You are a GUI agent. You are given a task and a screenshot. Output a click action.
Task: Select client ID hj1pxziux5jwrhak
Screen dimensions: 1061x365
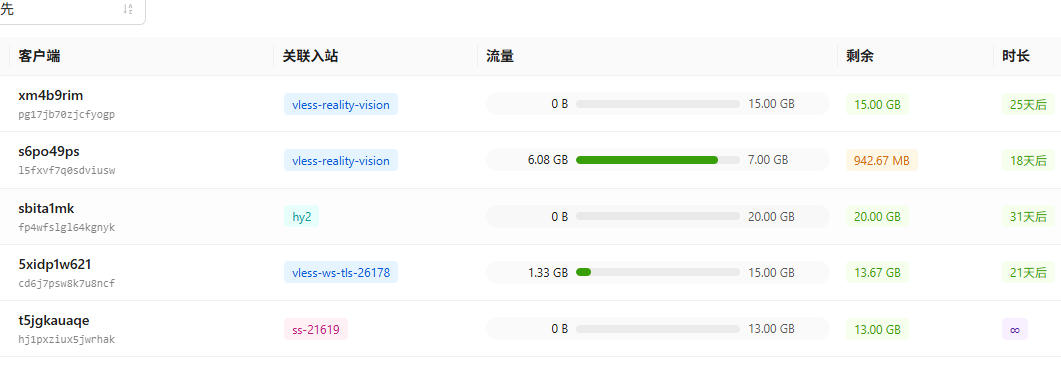point(66,339)
